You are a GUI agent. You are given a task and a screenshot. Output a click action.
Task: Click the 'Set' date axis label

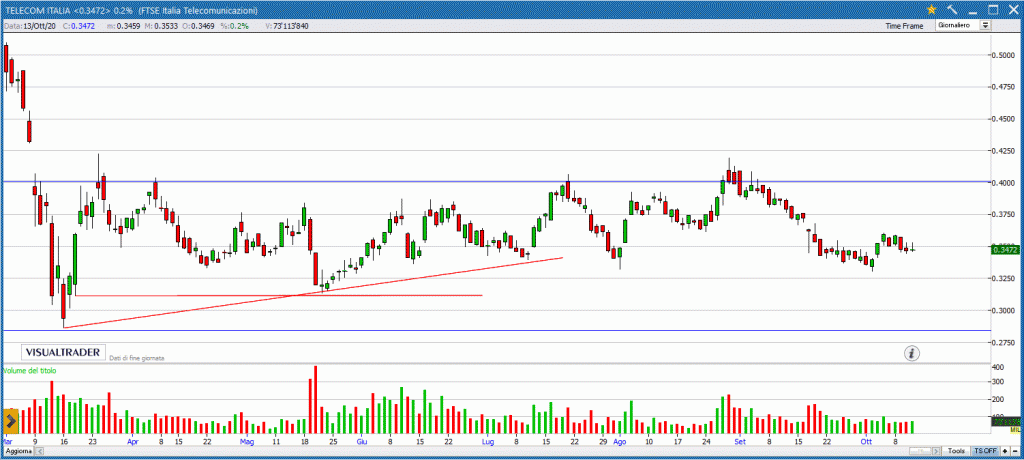click(740, 442)
